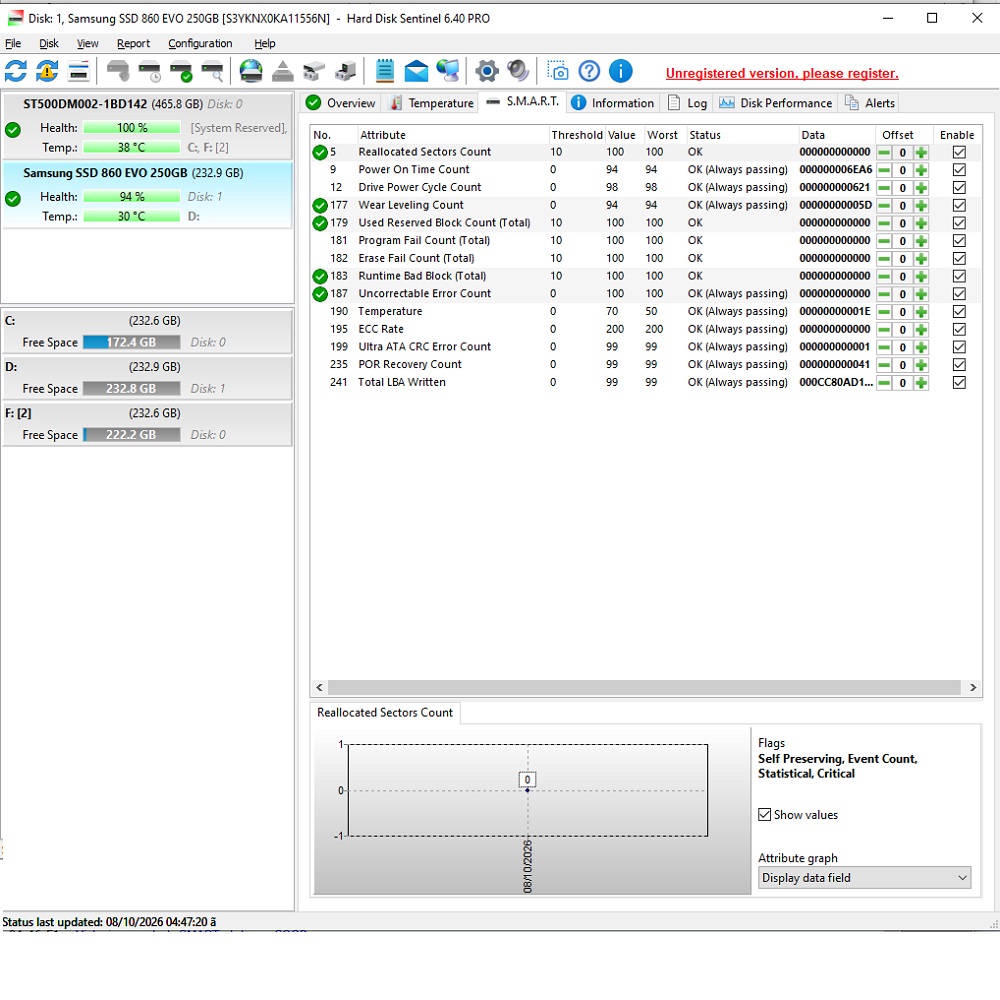Click the refresh icon with warning sign
Viewport: 1000px width, 1000px height.
pyautogui.click(x=47, y=71)
